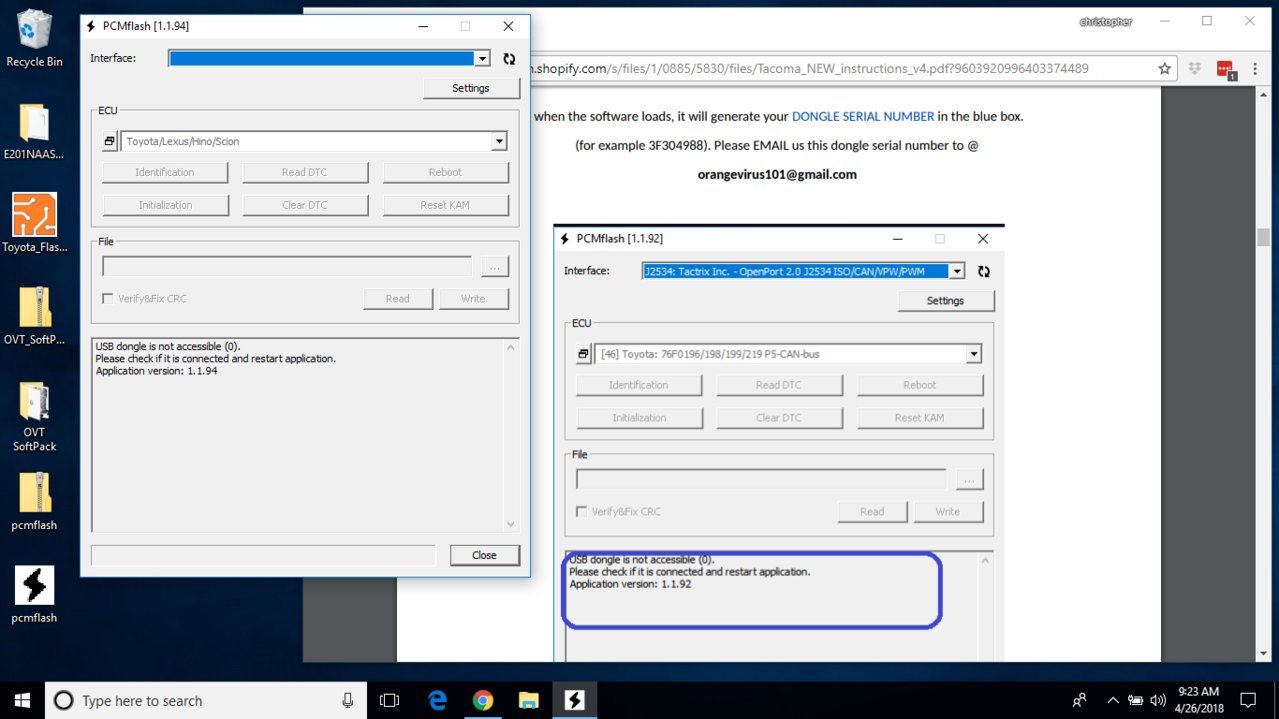
Task: Select the OVT_SoftP zip archive icon
Action: (34, 316)
